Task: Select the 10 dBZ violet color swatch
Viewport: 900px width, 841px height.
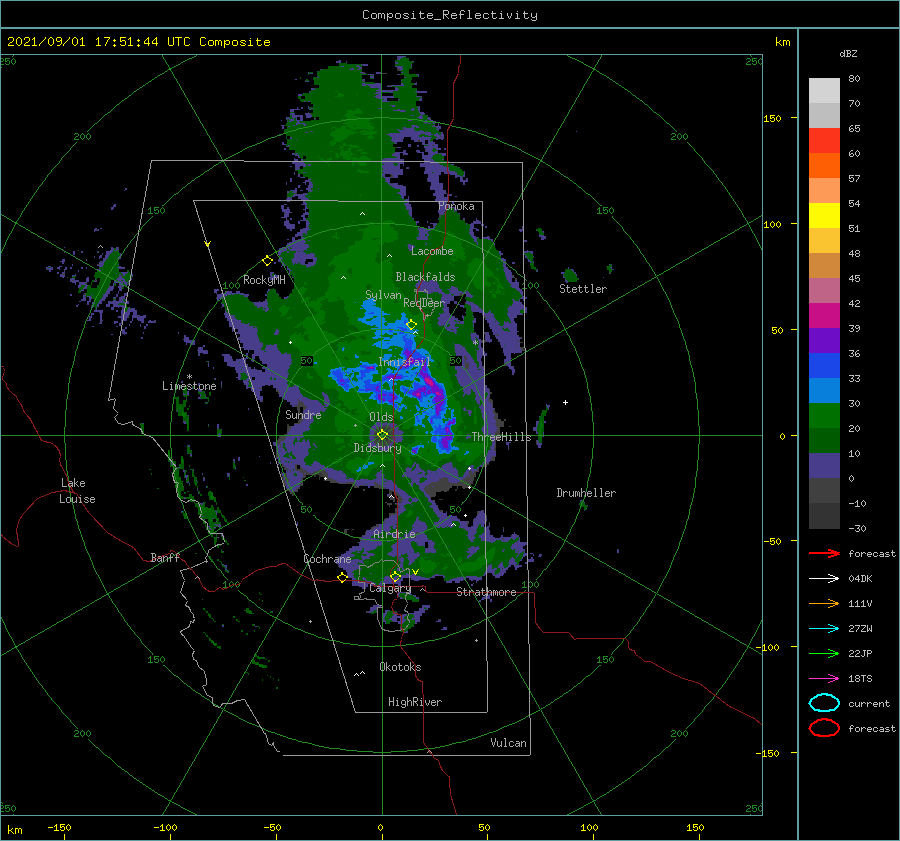Action: 824,465
